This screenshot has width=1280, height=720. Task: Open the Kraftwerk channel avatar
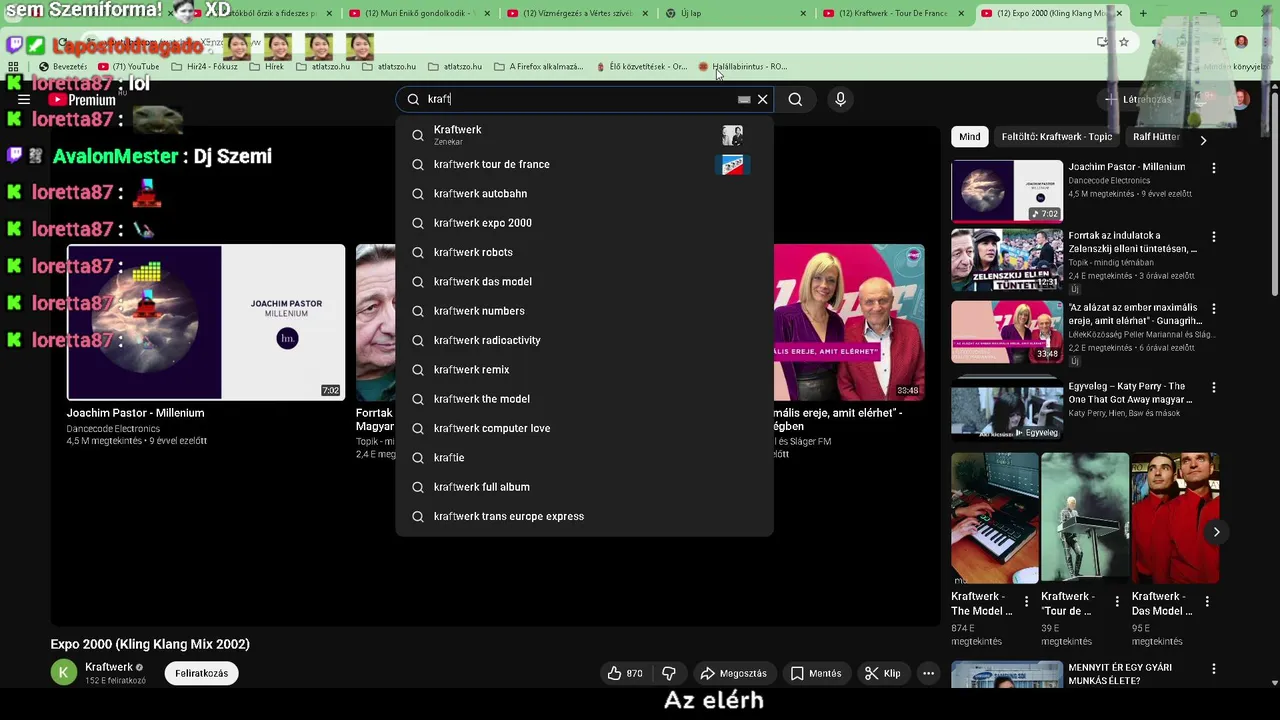tap(64, 672)
